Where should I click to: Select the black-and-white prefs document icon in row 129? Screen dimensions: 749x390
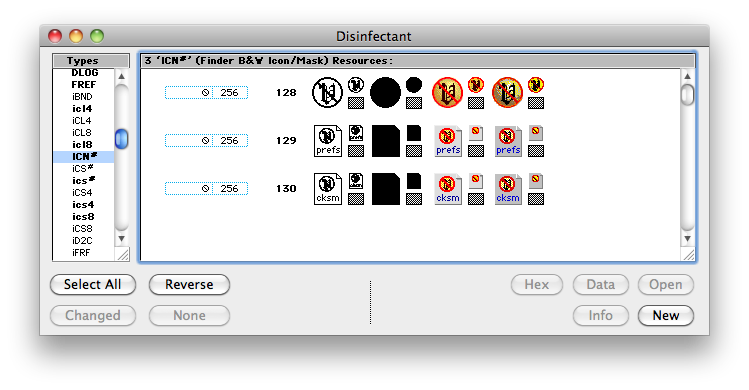click(328, 141)
